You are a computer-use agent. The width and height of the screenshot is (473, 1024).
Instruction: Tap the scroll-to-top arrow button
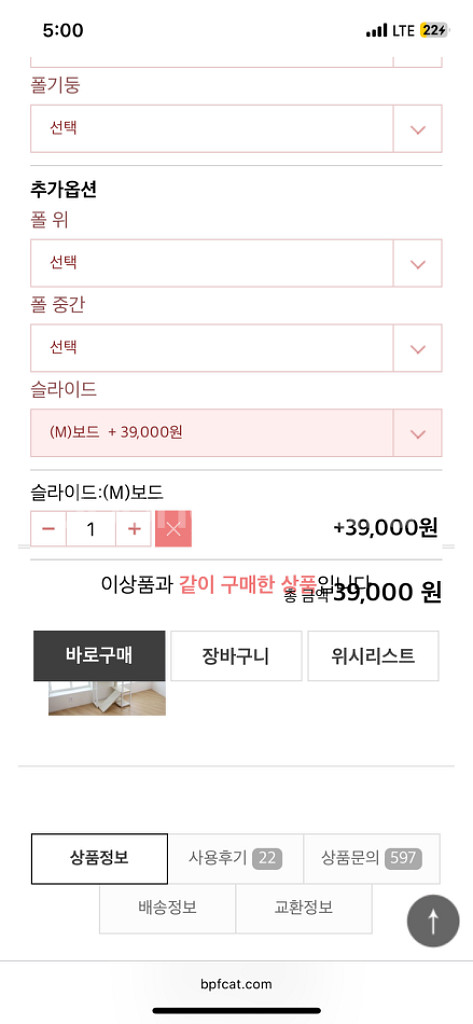[x=433, y=921]
